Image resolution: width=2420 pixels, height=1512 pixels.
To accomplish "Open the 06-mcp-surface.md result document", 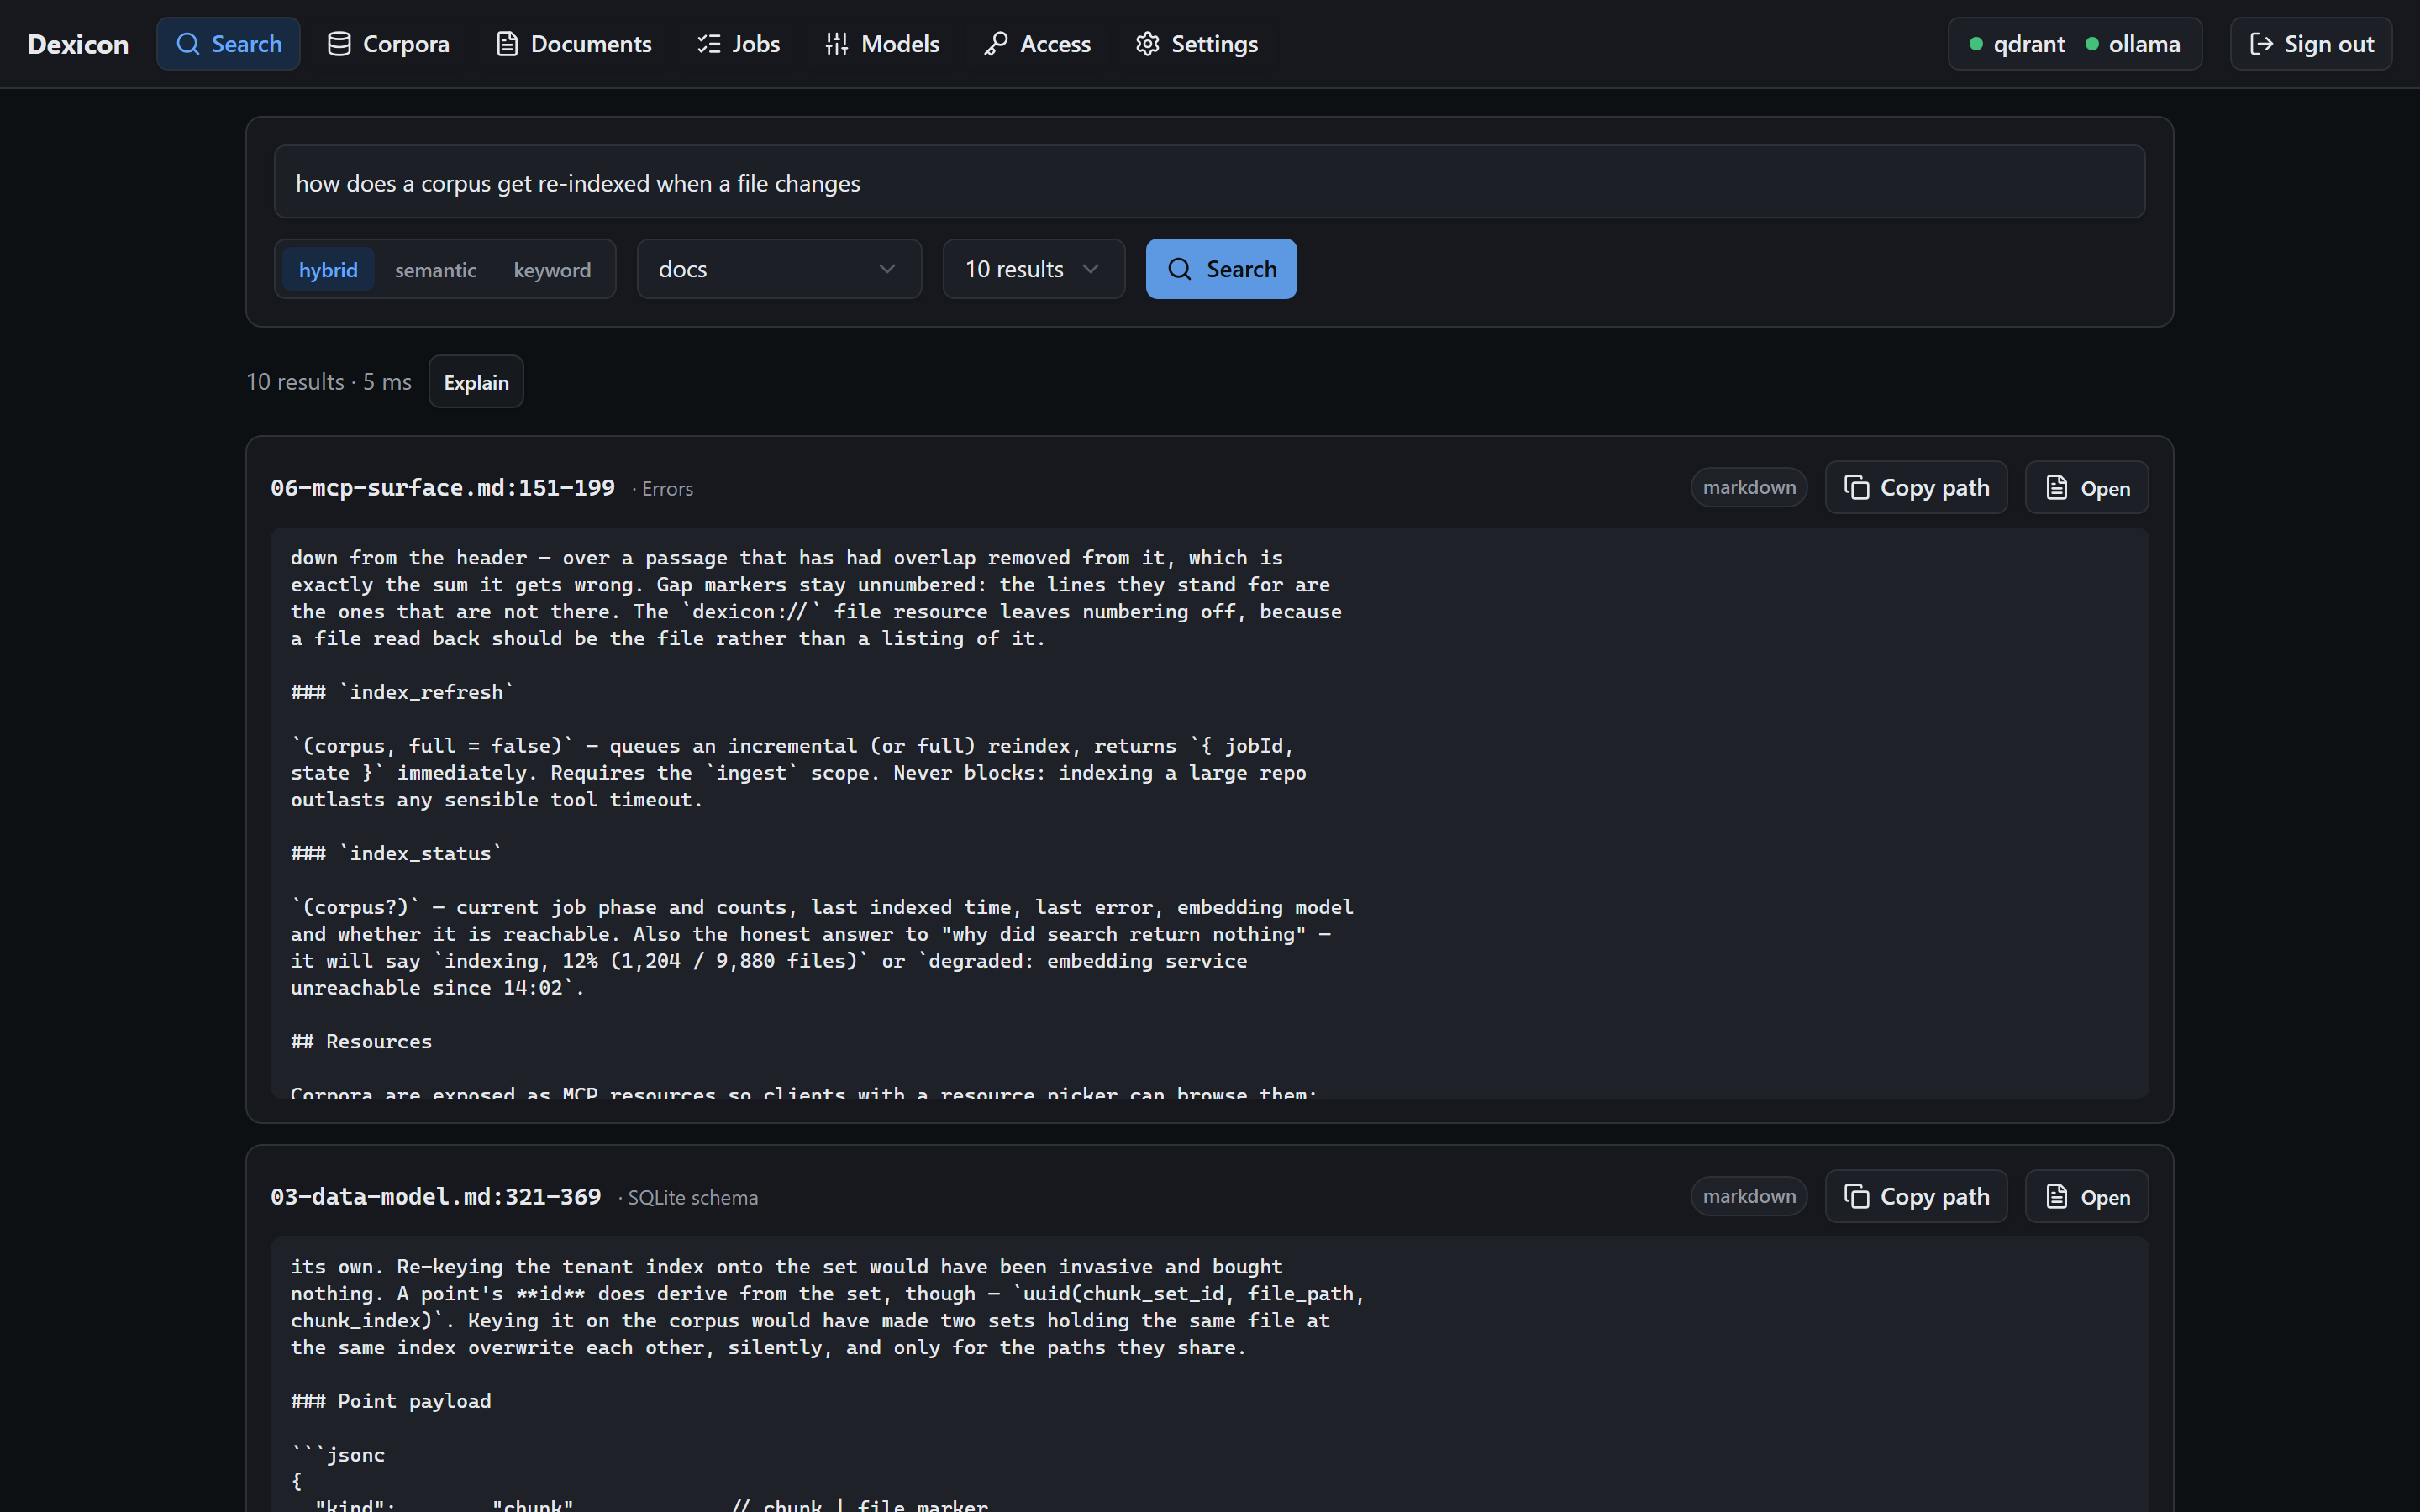I will tap(2086, 488).
